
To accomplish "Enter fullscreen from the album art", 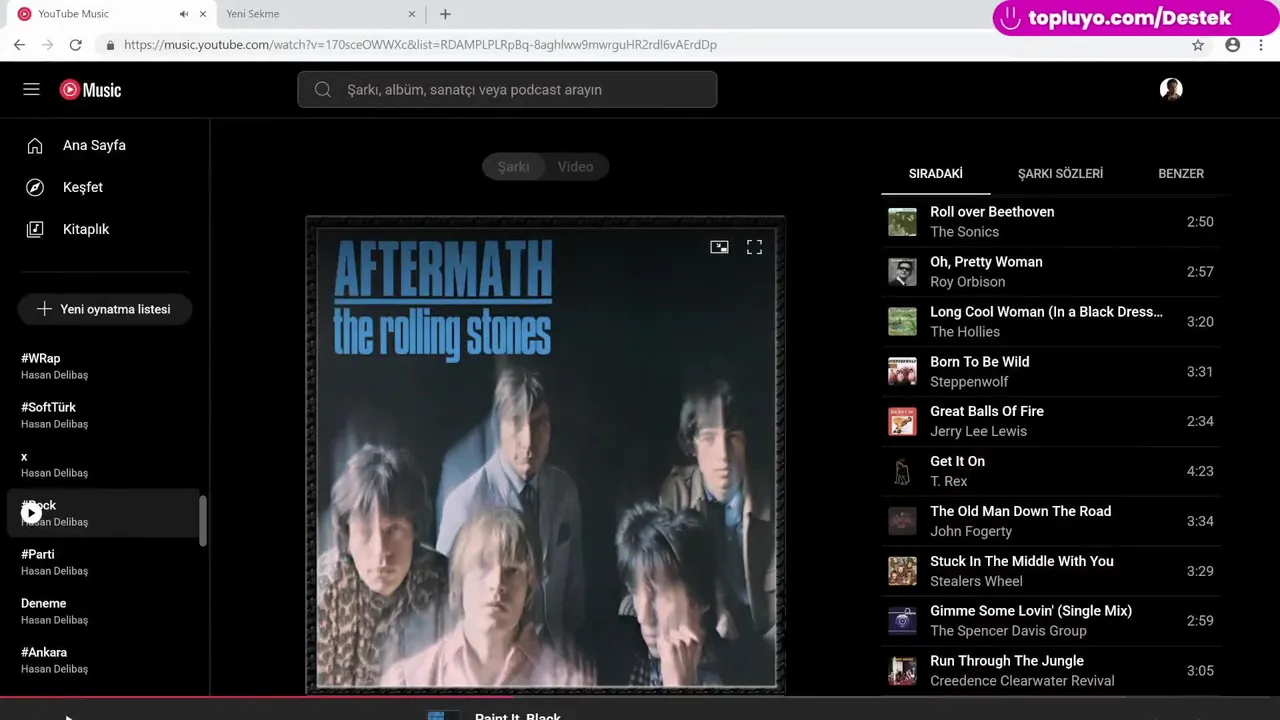I will (x=754, y=247).
